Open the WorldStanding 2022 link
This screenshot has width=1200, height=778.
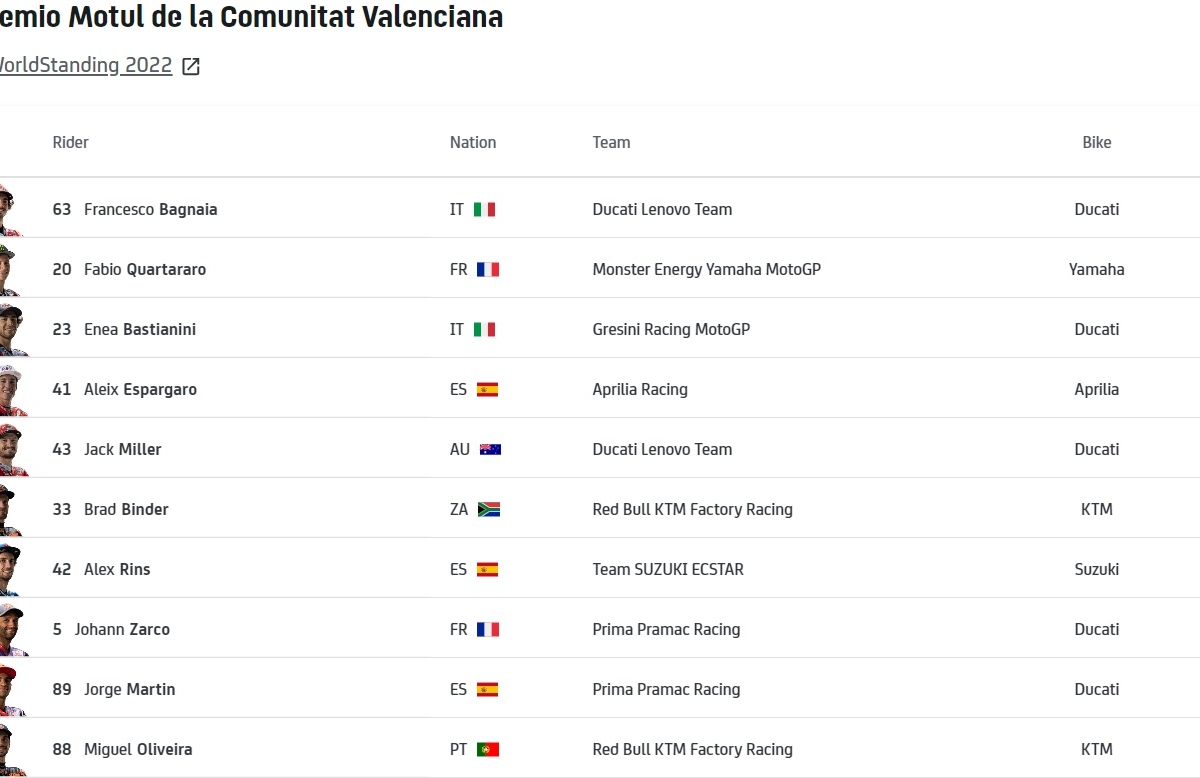(86, 66)
